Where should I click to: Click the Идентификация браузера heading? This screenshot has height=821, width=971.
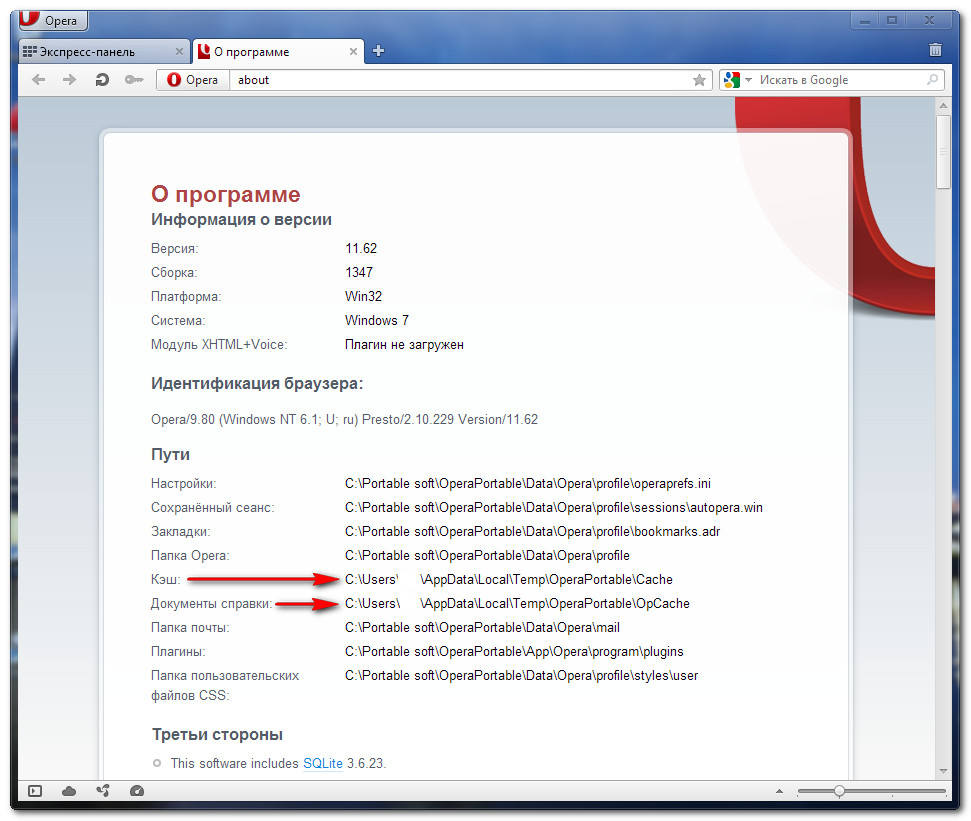pos(257,384)
